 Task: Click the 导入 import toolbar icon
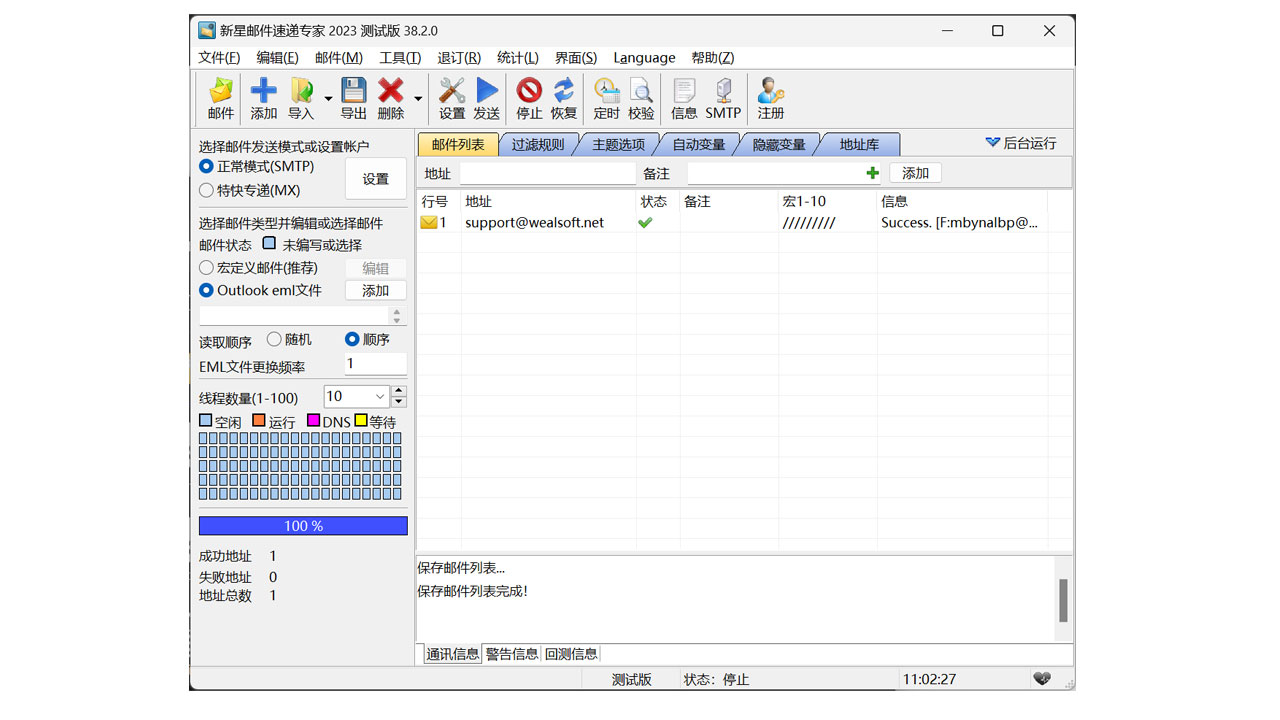(x=301, y=99)
